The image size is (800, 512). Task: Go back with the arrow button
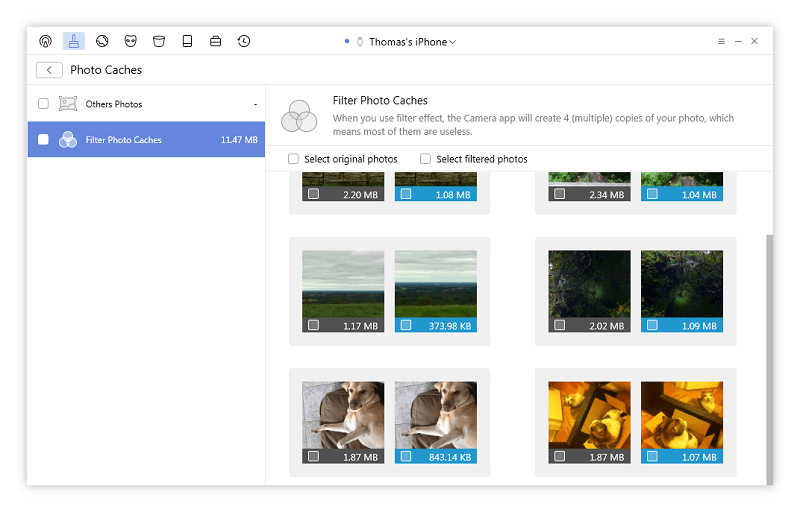49,70
